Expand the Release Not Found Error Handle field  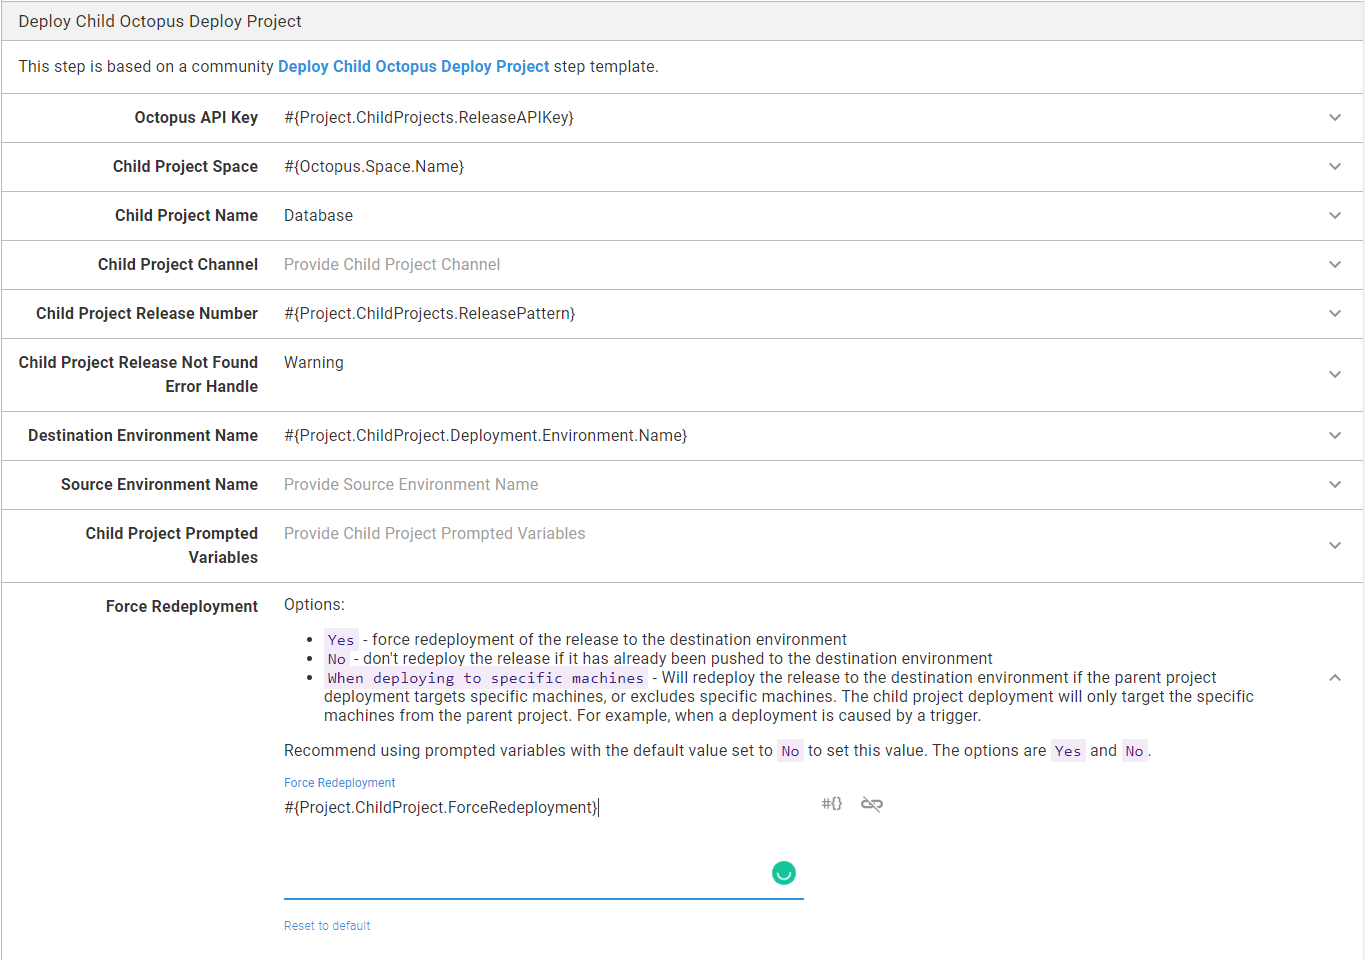pos(1335,374)
